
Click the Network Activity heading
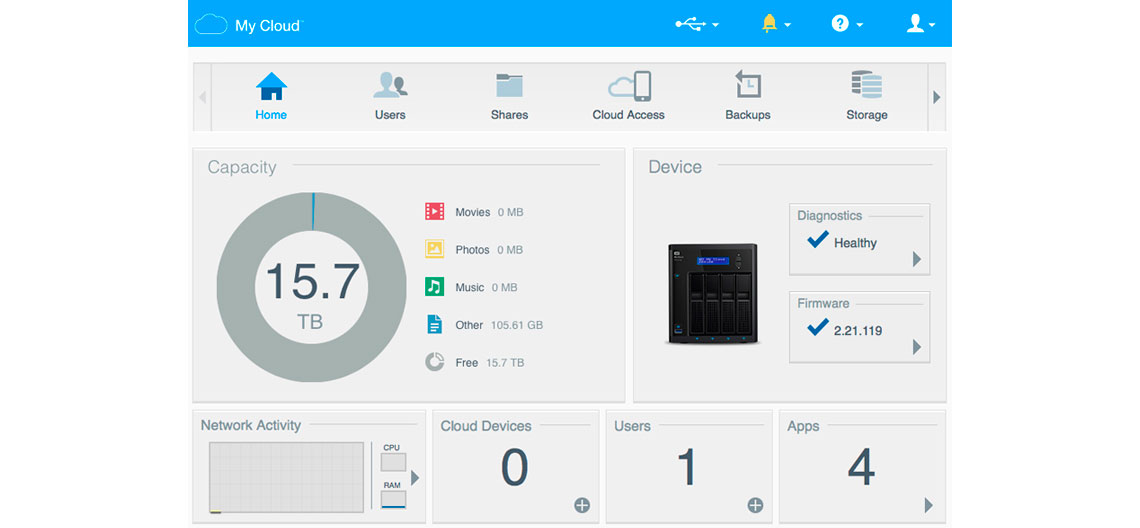(x=251, y=425)
